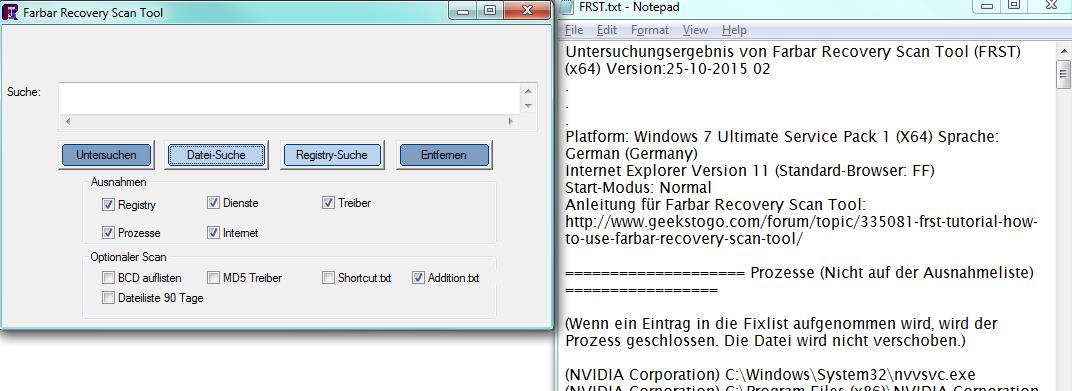1072x391 pixels.
Task: Click the Datei-Suche button
Action: point(216,155)
